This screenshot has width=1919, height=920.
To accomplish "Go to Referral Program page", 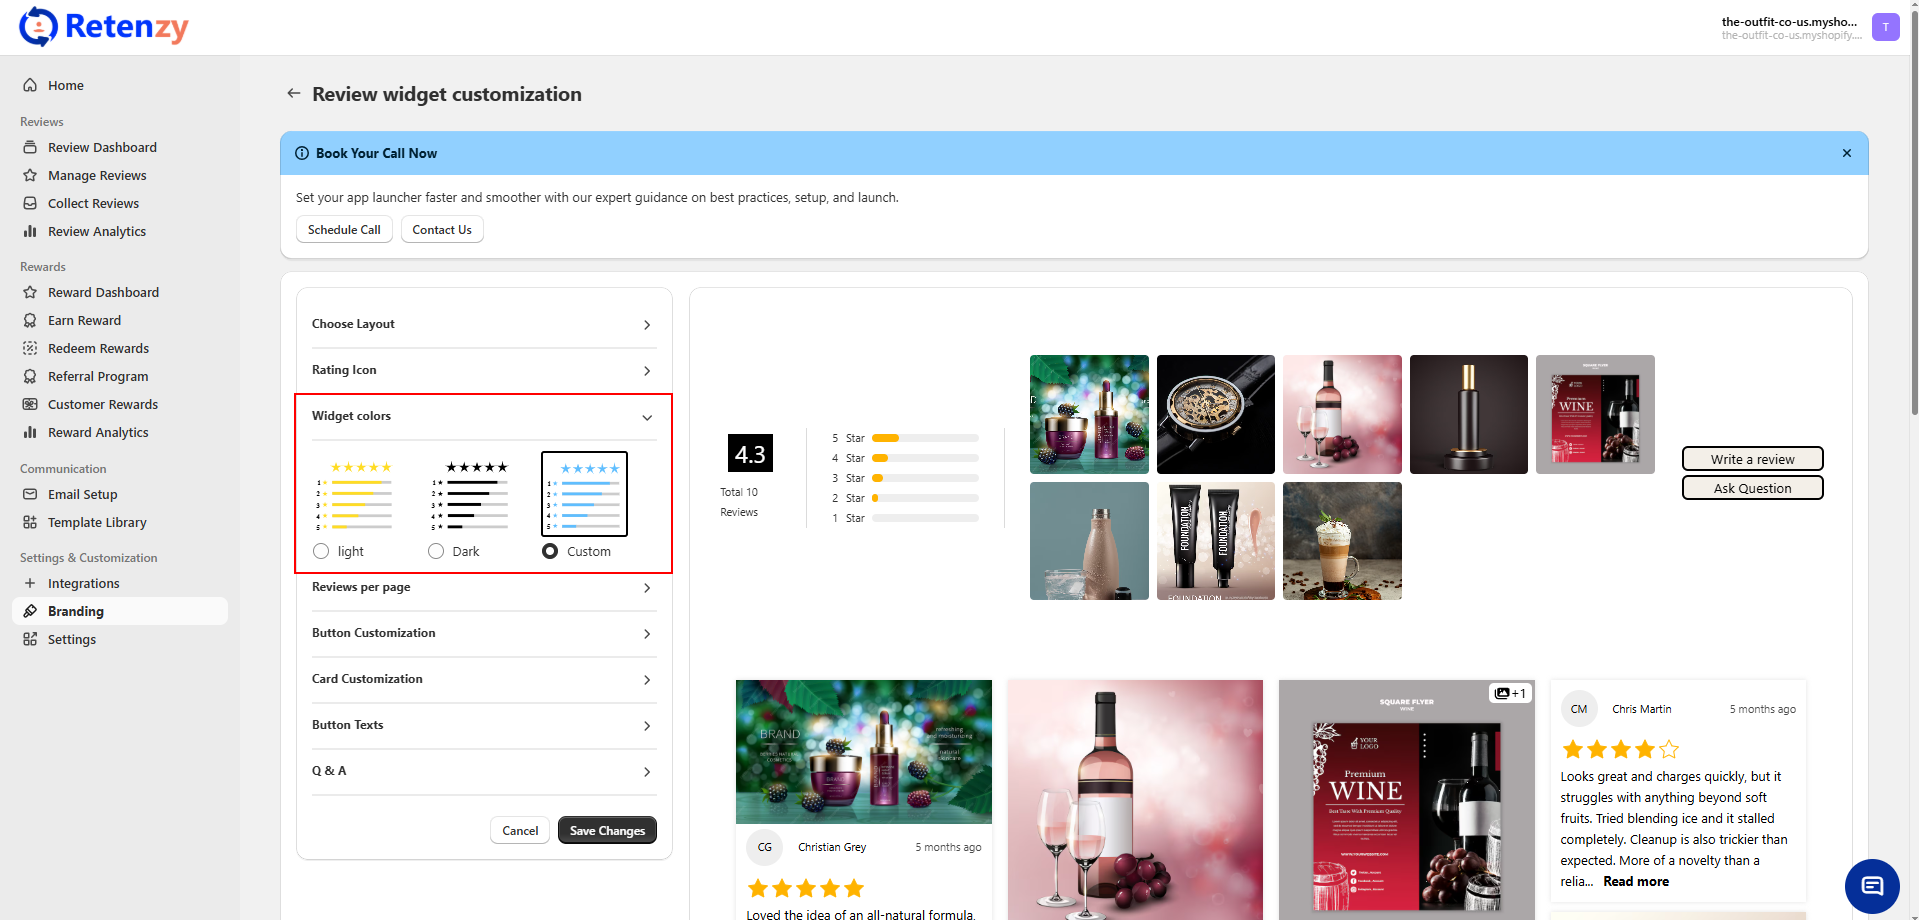I will point(98,376).
